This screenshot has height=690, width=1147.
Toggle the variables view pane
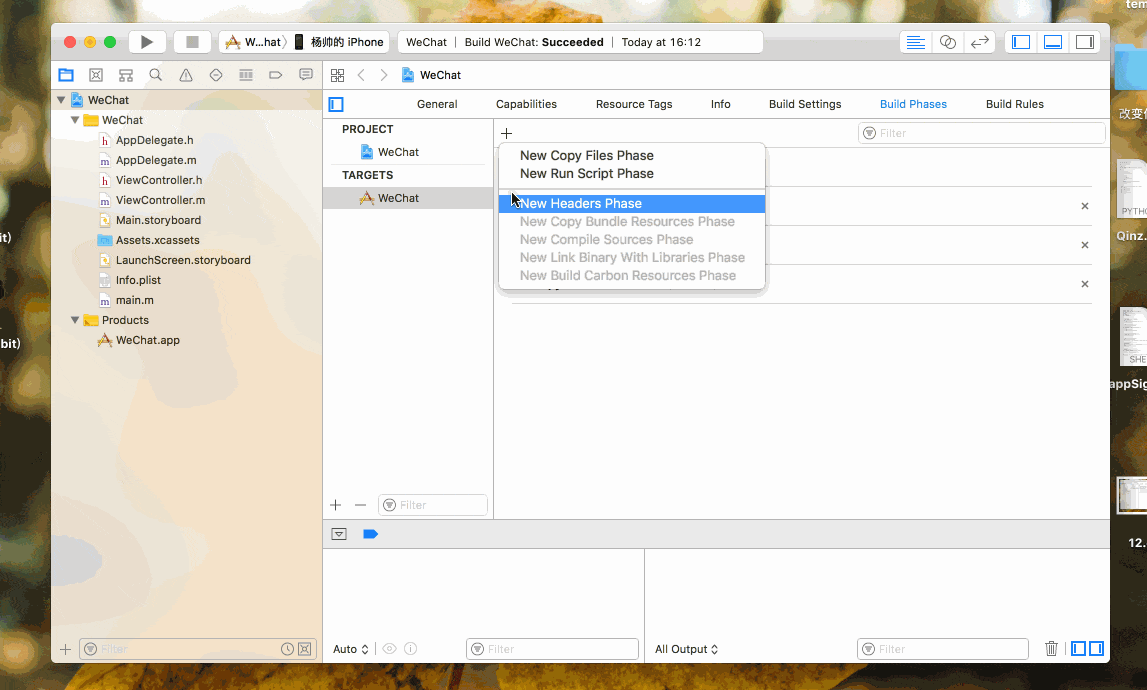(x=1078, y=648)
